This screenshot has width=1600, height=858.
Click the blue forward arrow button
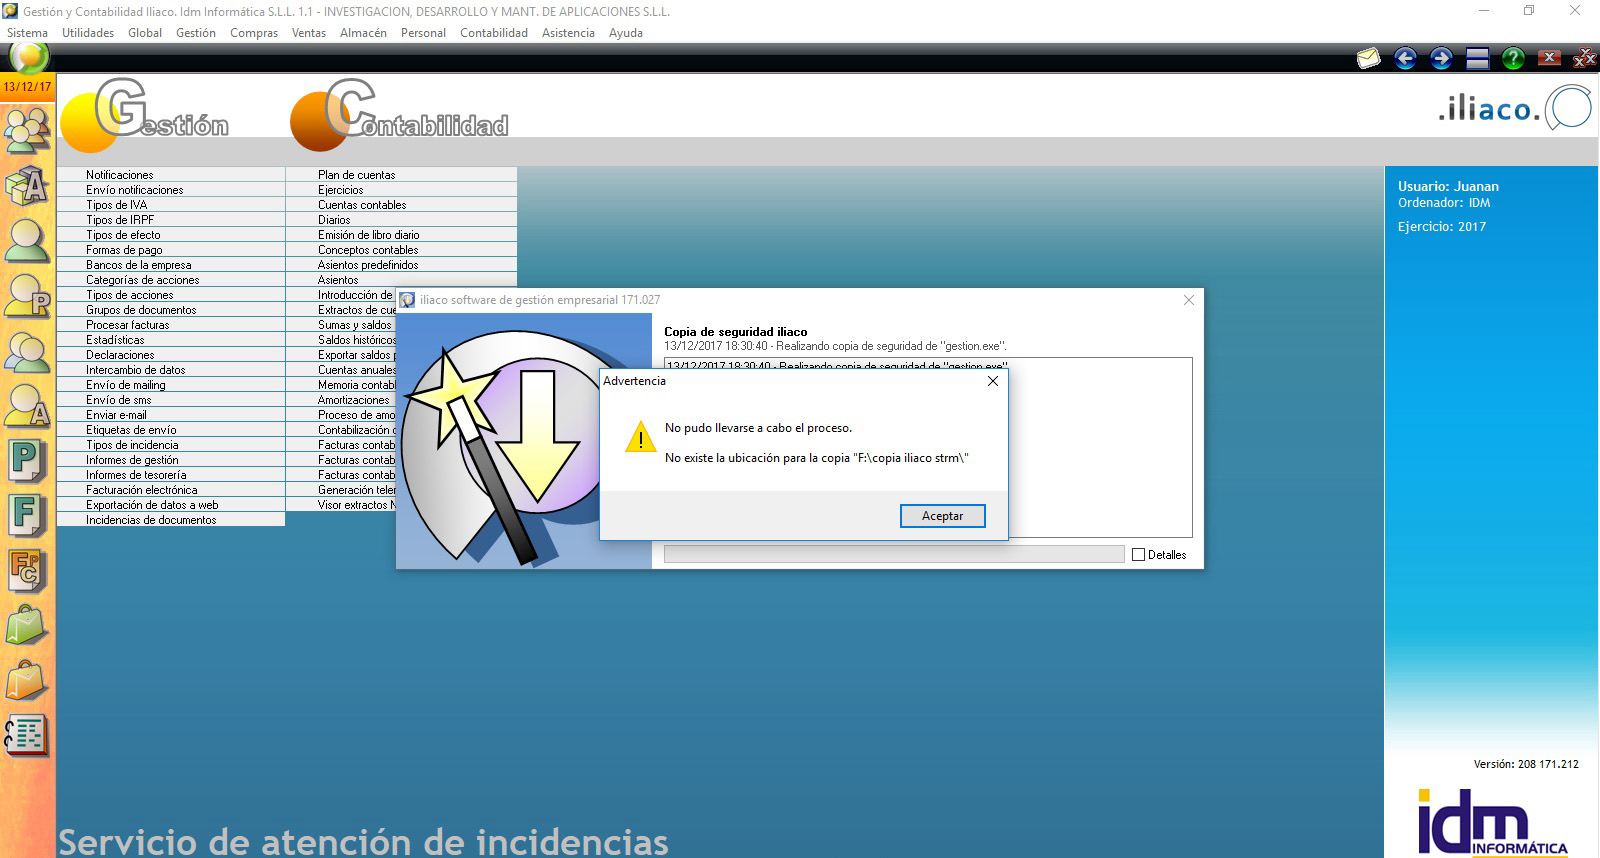[x=1441, y=58]
